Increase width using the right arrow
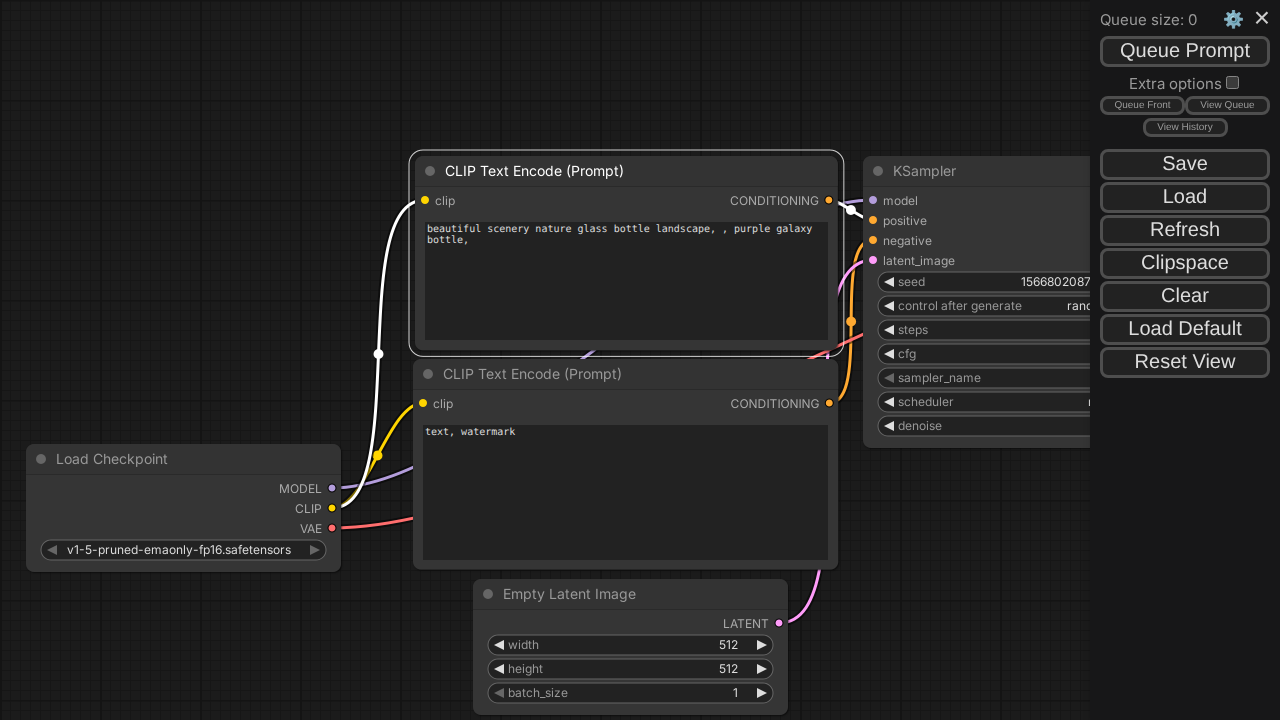 [x=761, y=645]
